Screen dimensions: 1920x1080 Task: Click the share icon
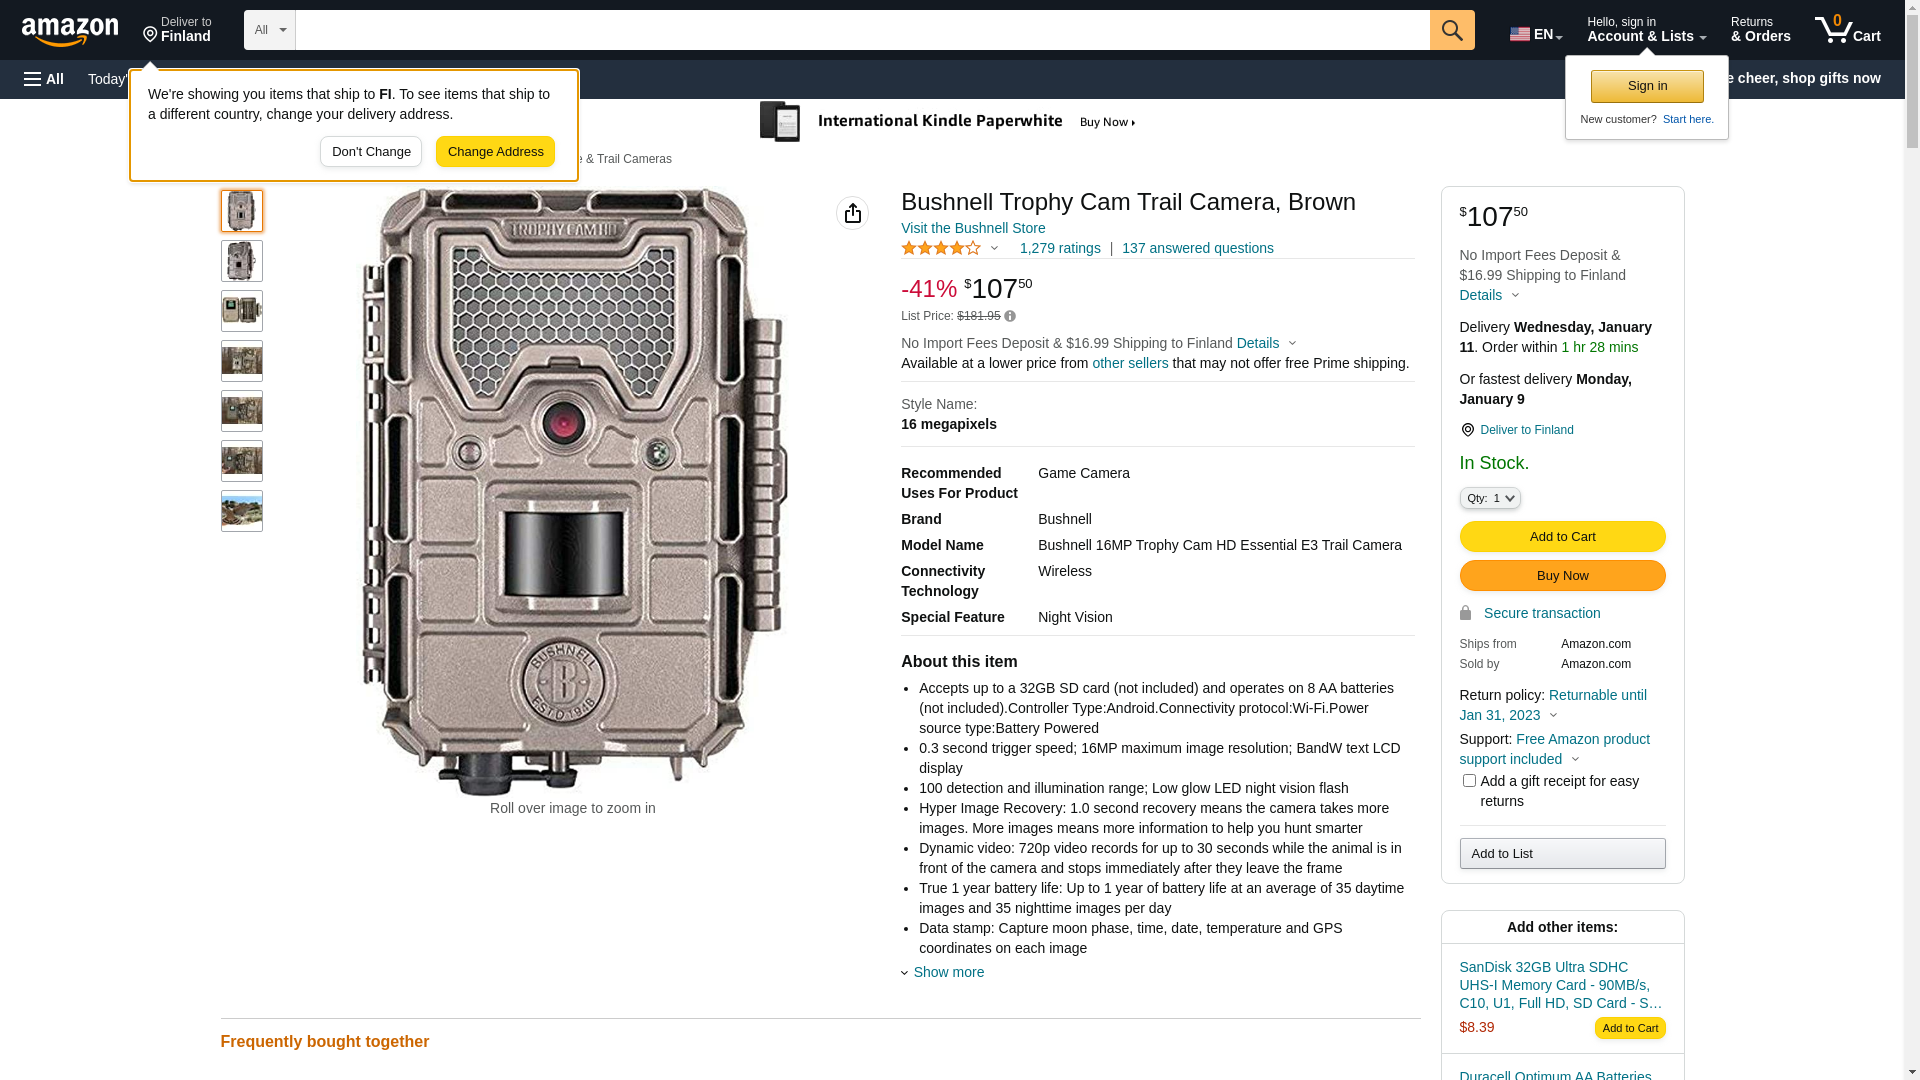[852, 213]
